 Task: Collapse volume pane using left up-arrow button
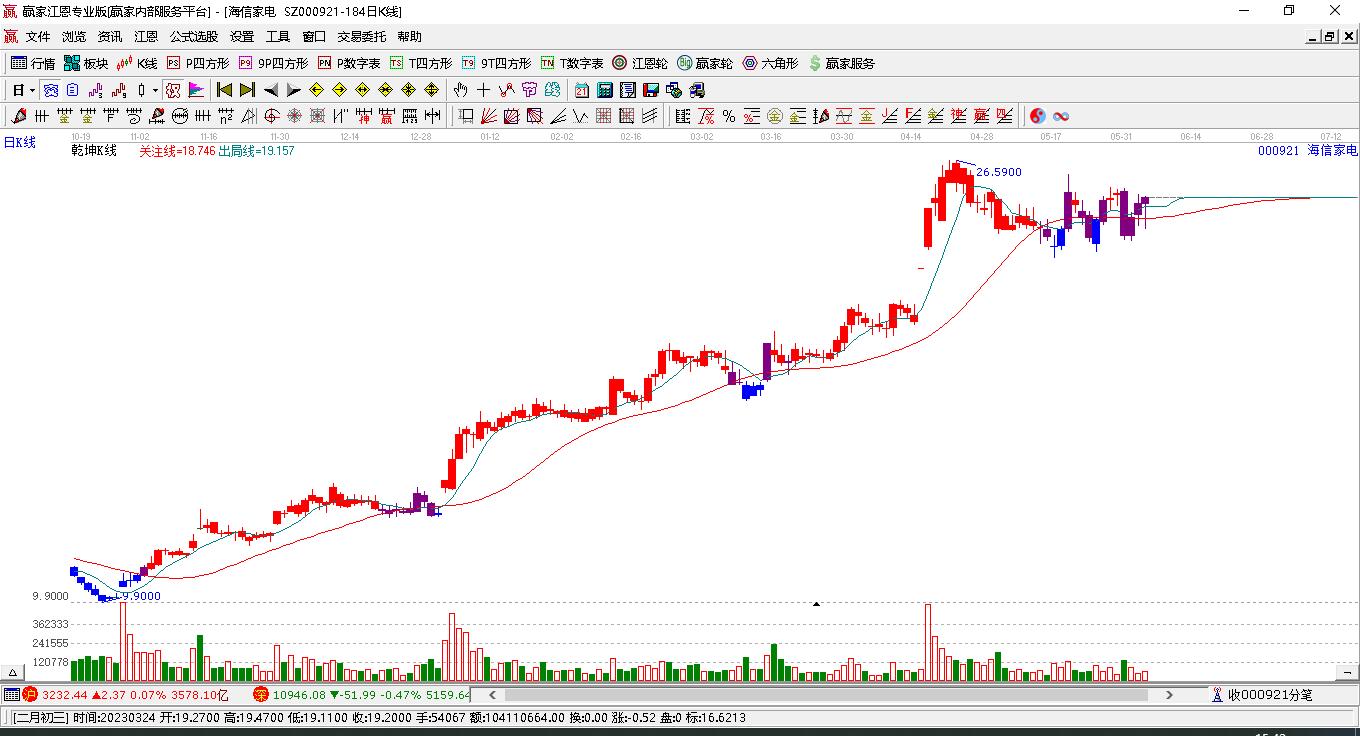pos(13,672)
